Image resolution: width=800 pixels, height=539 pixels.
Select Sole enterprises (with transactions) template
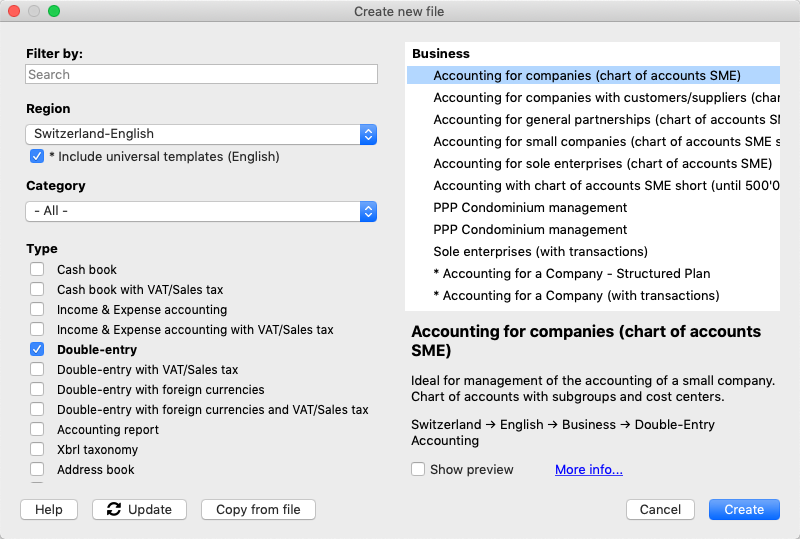(540, 252)
